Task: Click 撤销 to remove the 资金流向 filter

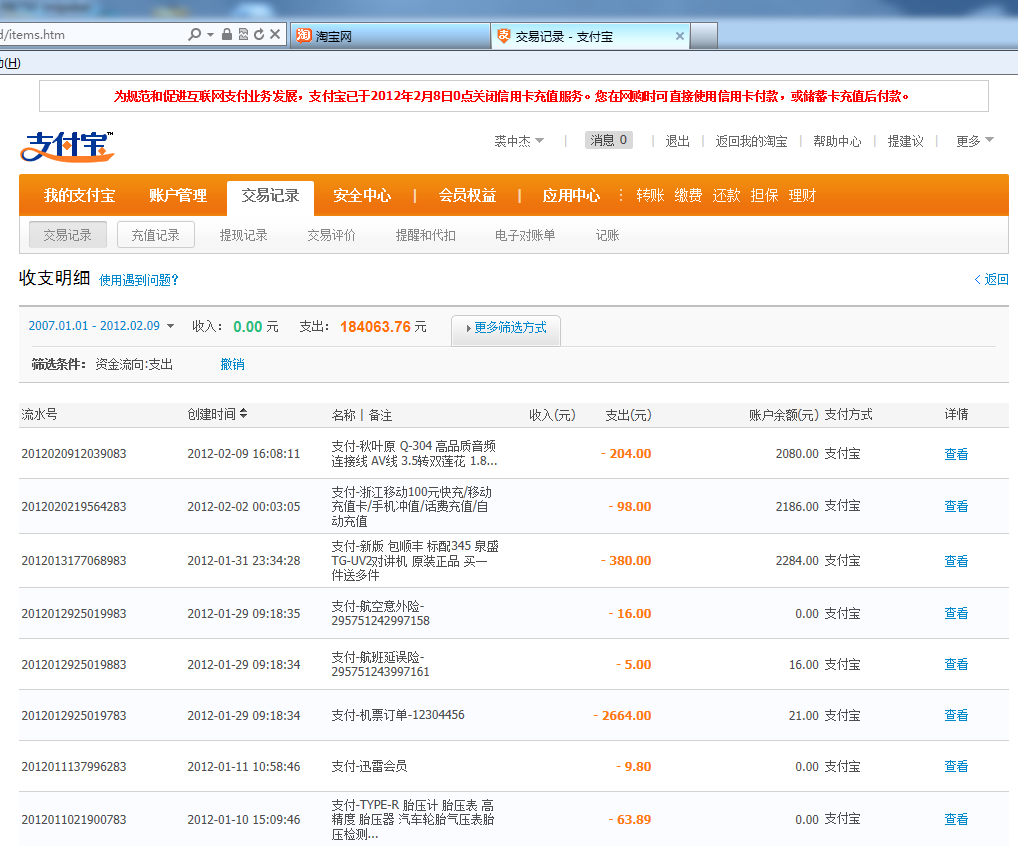Action: [232, 364]
